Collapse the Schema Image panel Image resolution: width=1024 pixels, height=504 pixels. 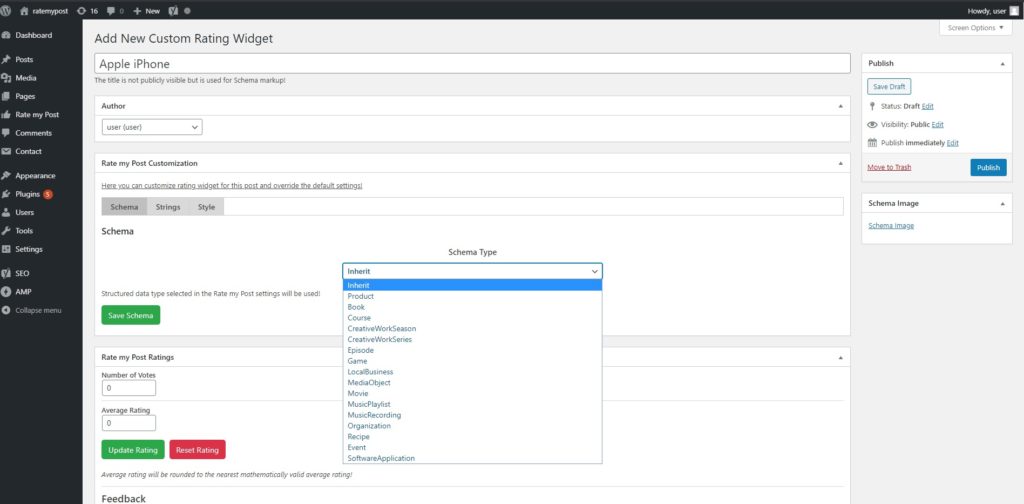tap(1002, 204)
